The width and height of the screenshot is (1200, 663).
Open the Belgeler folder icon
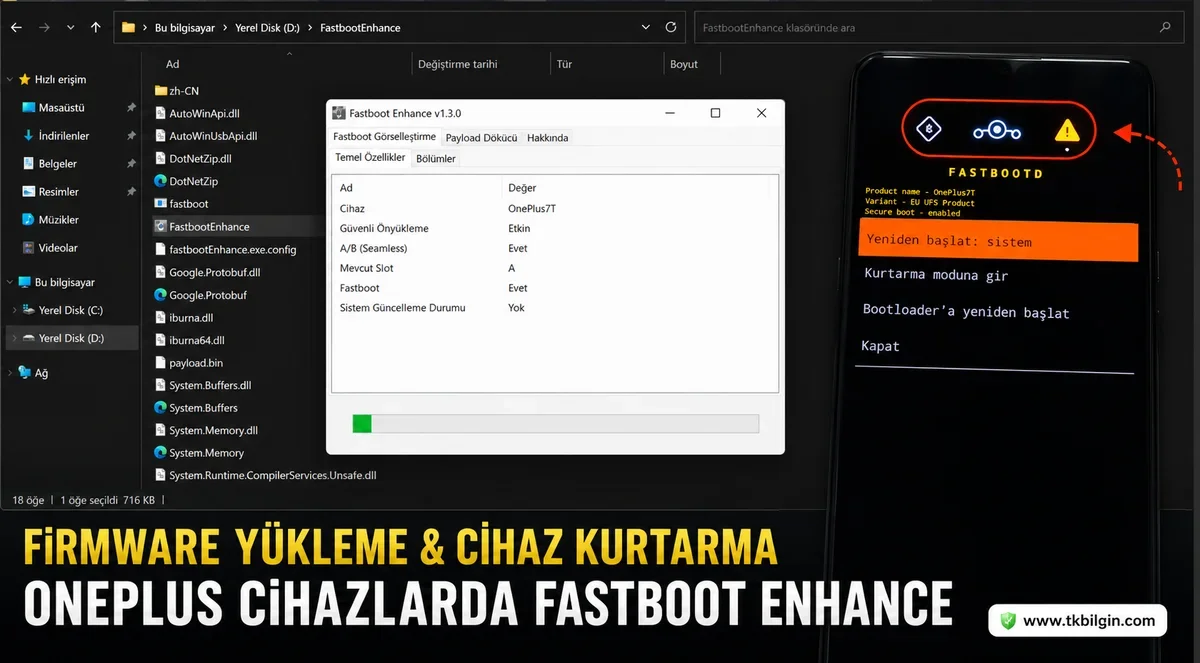click(28, 163)
